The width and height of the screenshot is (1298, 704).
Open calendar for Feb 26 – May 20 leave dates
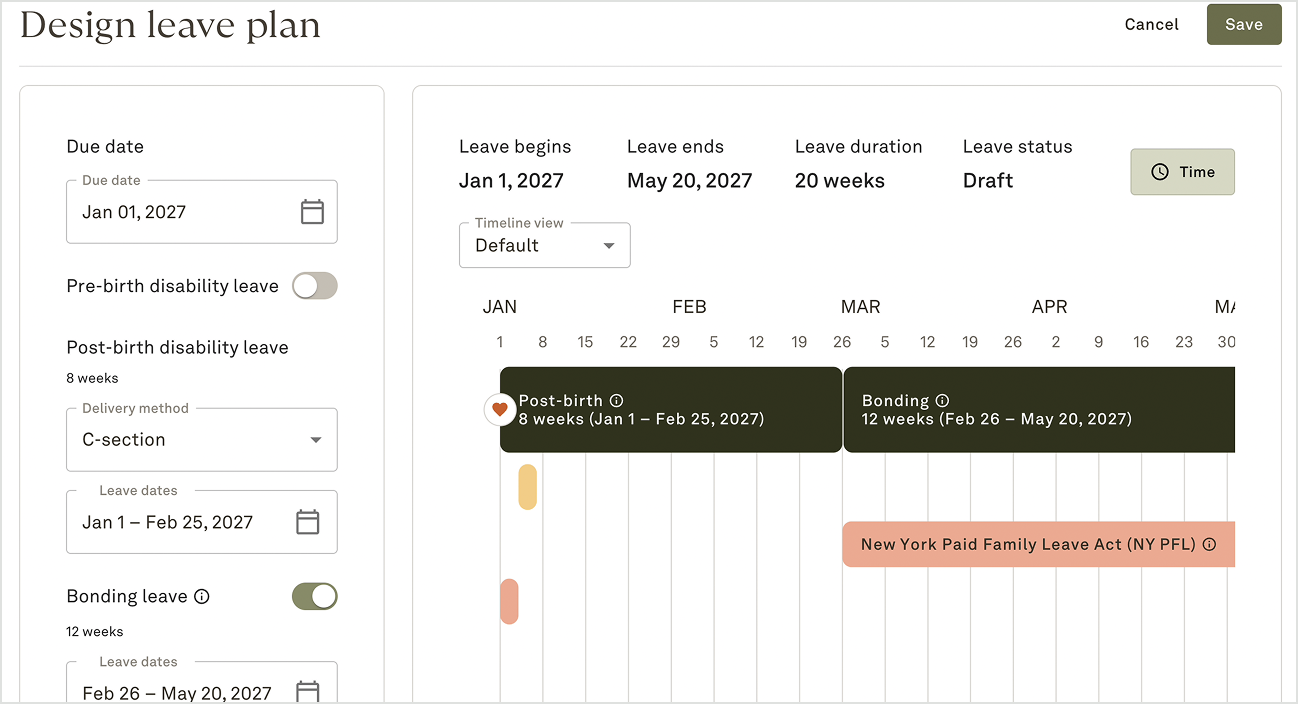(x=308, y=692)
